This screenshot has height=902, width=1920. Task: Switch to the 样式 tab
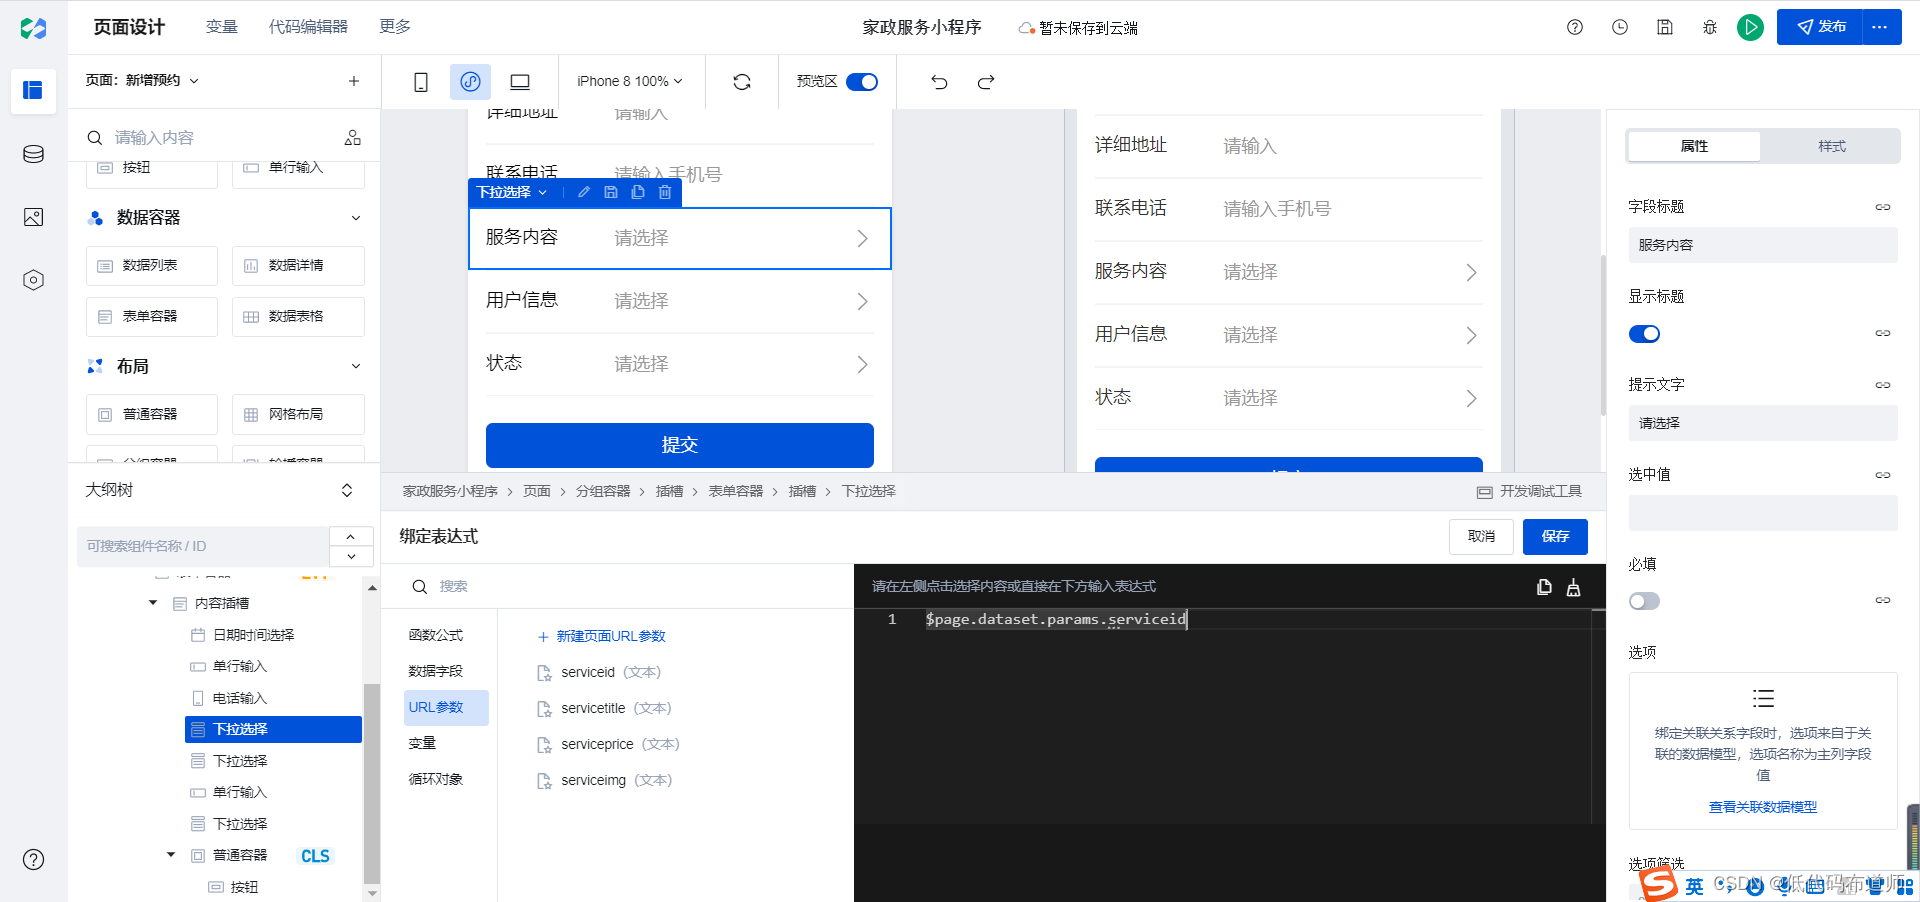pos(1832,146)
